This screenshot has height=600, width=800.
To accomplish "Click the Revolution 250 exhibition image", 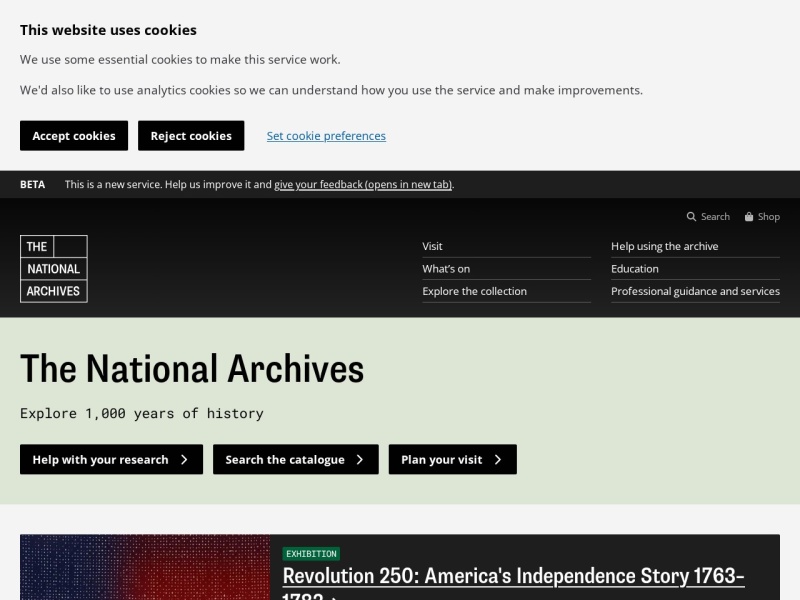I will [x=145, y=567].
